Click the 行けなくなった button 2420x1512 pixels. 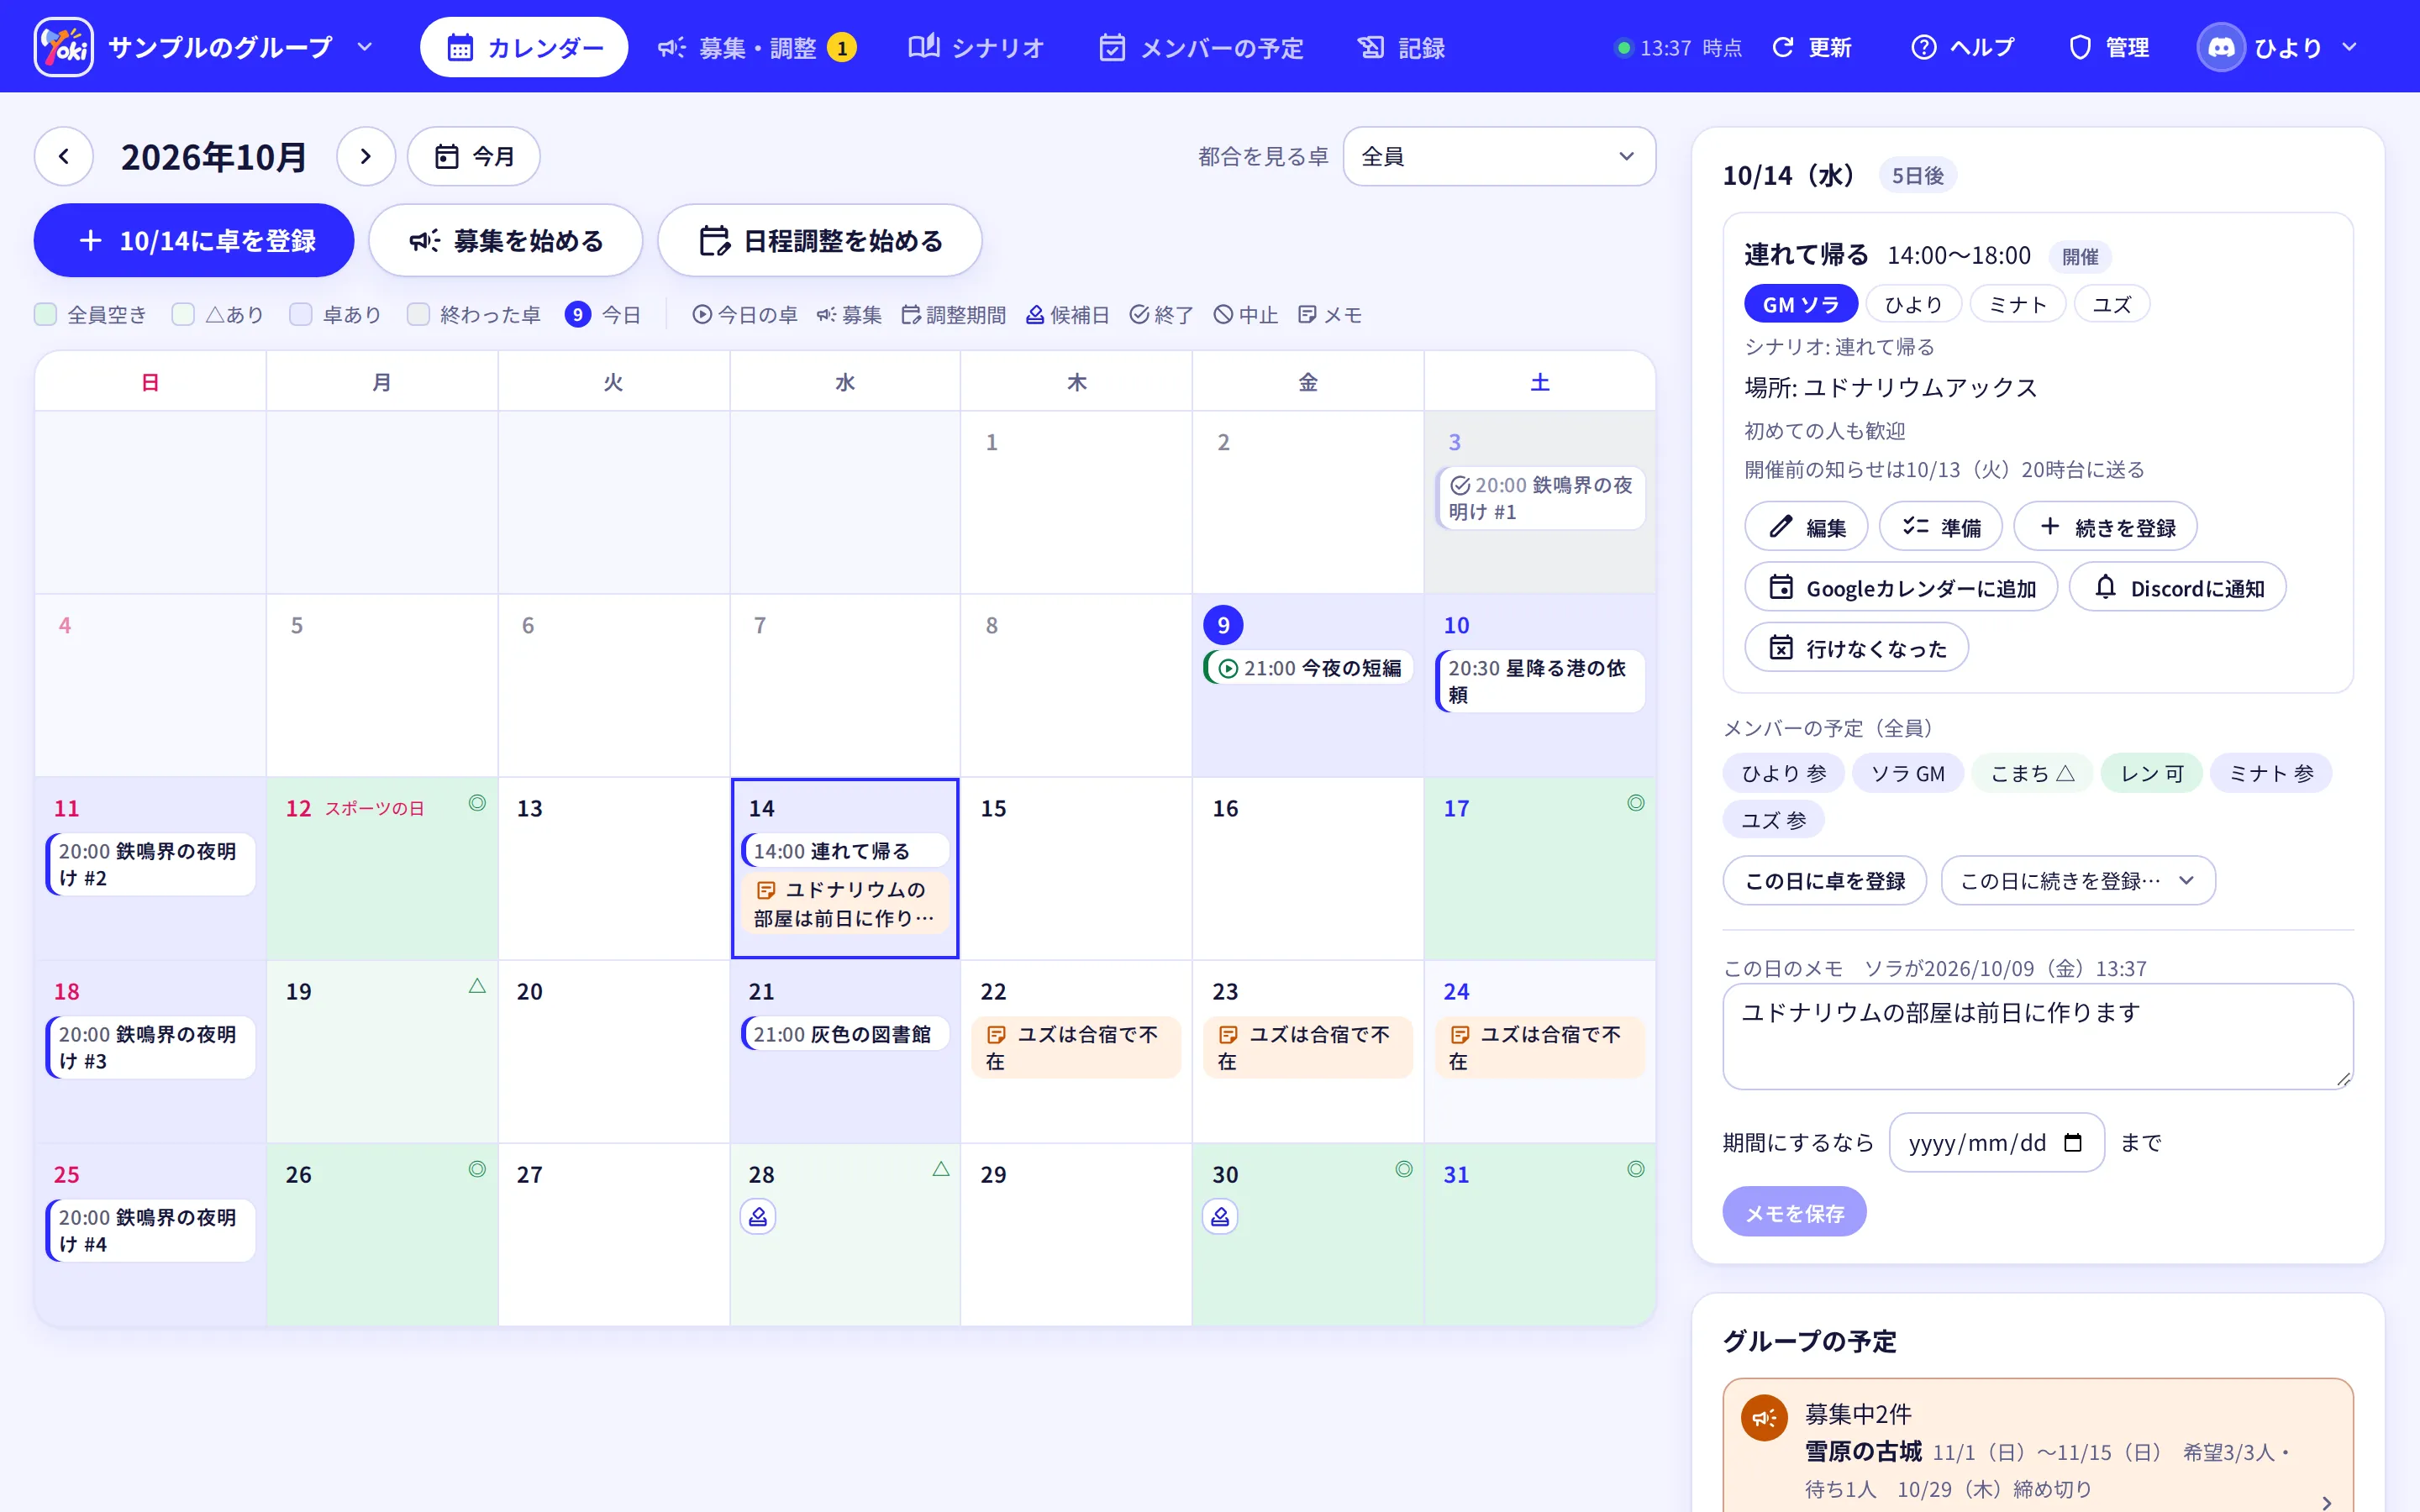[x=1857, y=648]
